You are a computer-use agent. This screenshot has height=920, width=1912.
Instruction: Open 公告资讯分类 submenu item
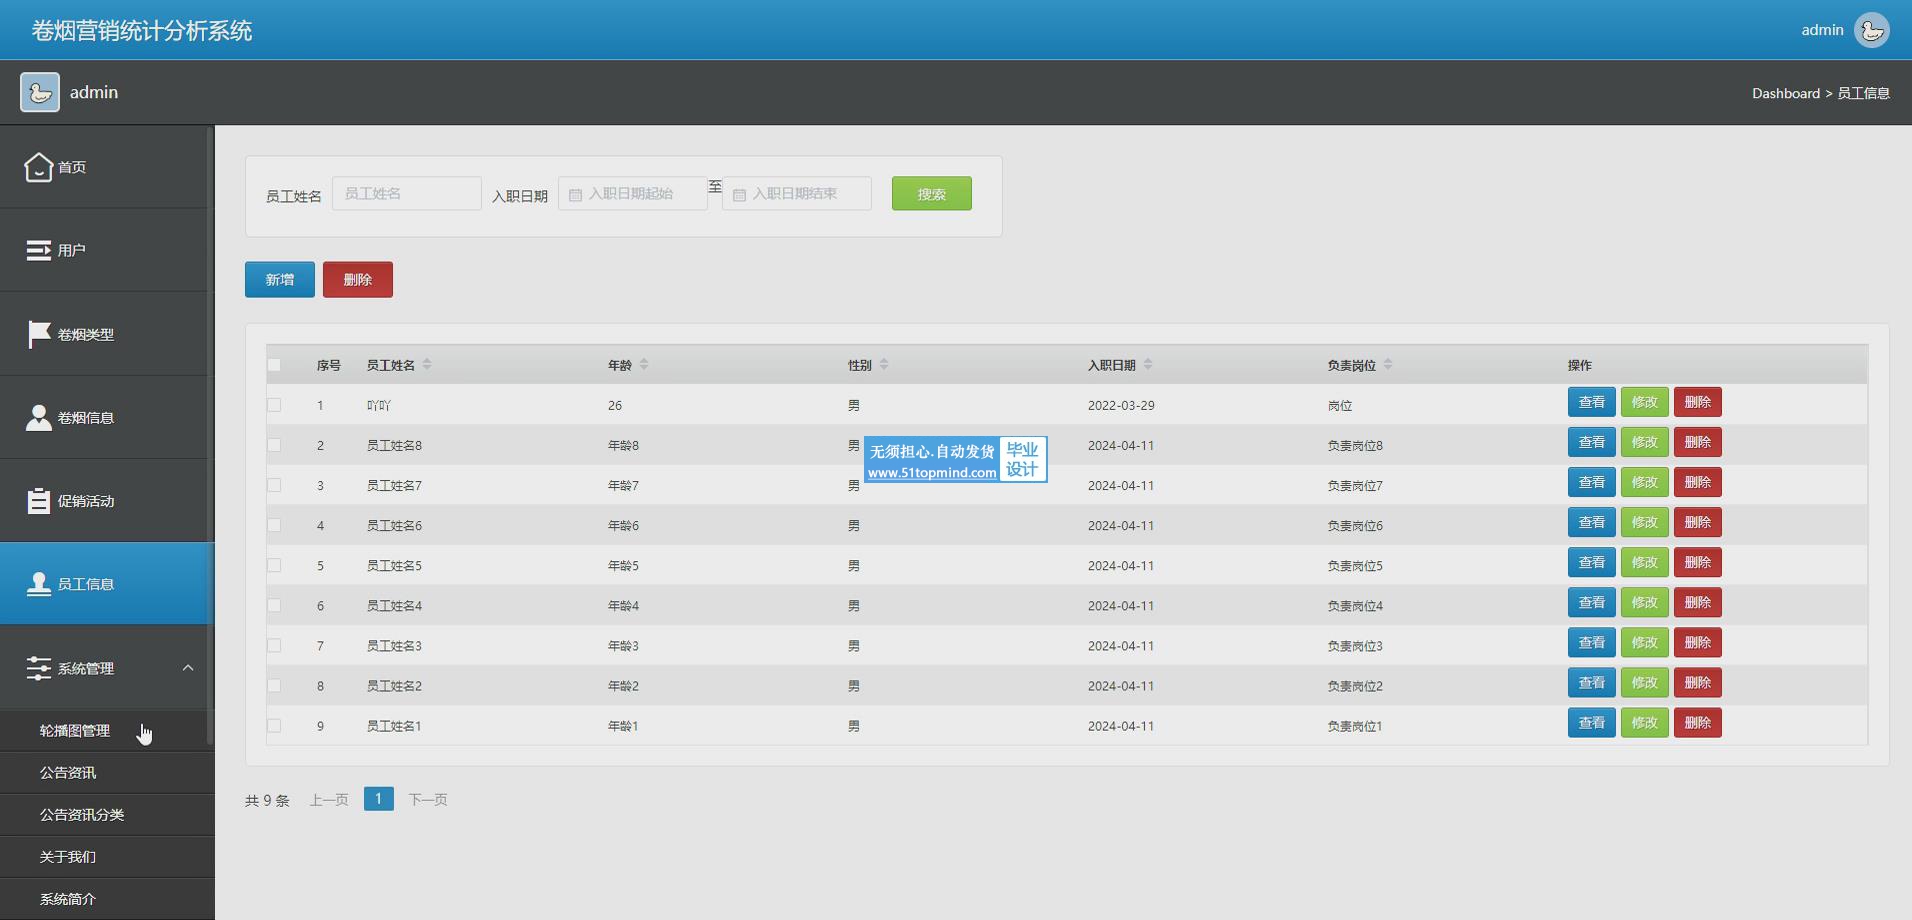pos(106,815)
